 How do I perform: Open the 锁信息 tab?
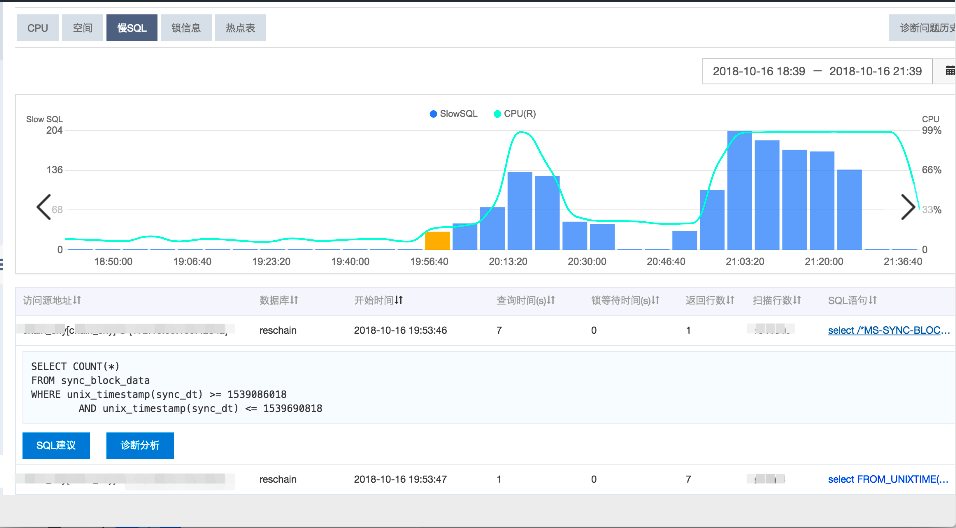[186, 28]
